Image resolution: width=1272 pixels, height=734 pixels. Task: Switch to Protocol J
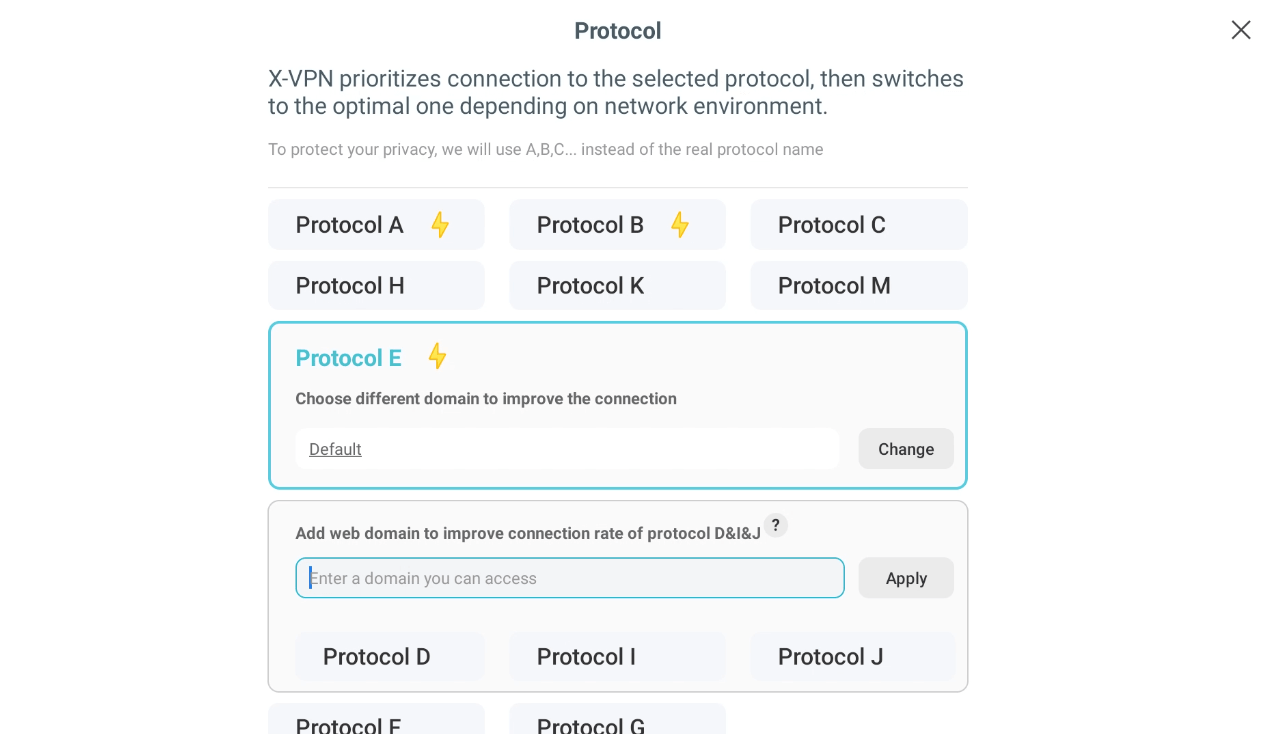(x=852, y=657)
